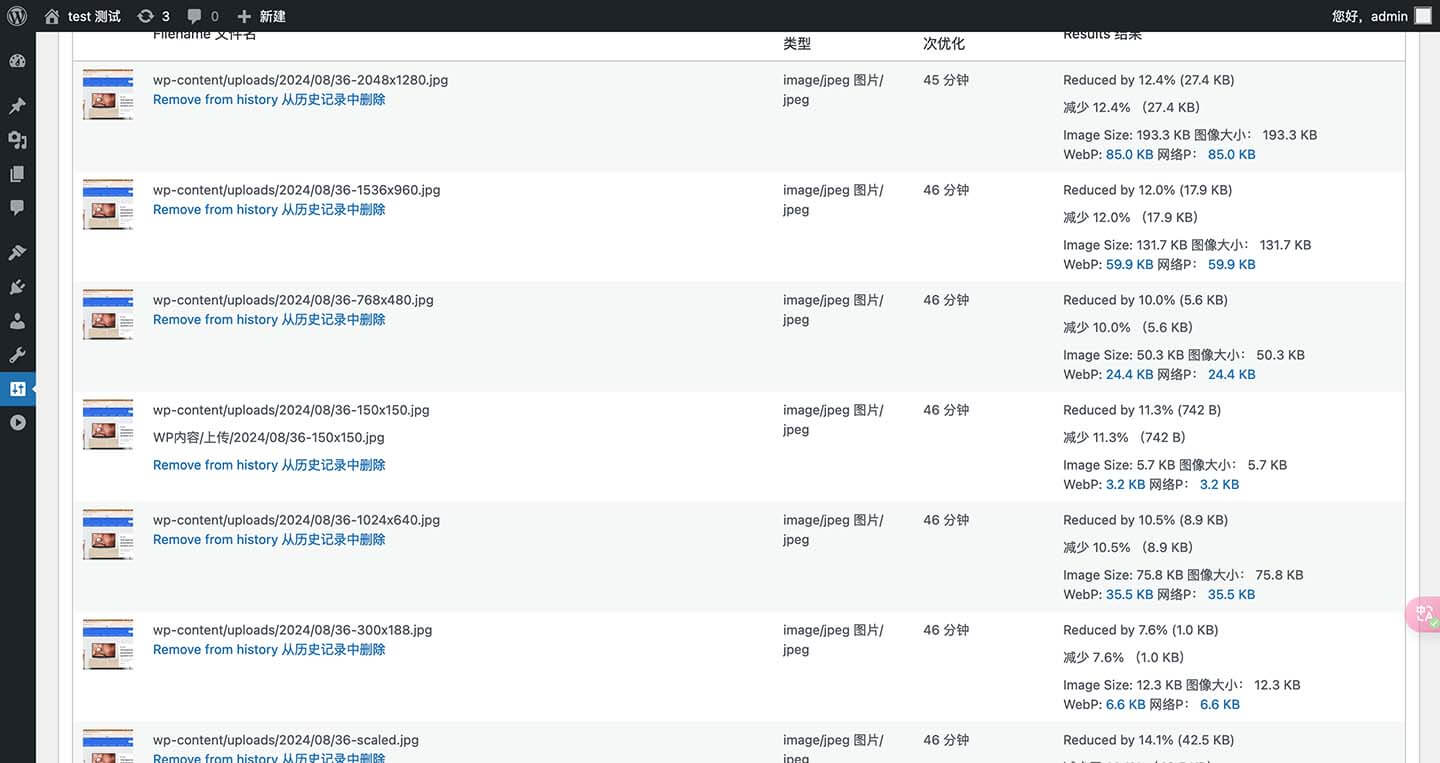The width and height of the screenshot is (1440, 763).
Task: Visit site via home icon 'test 测试'
Action: 83,16
